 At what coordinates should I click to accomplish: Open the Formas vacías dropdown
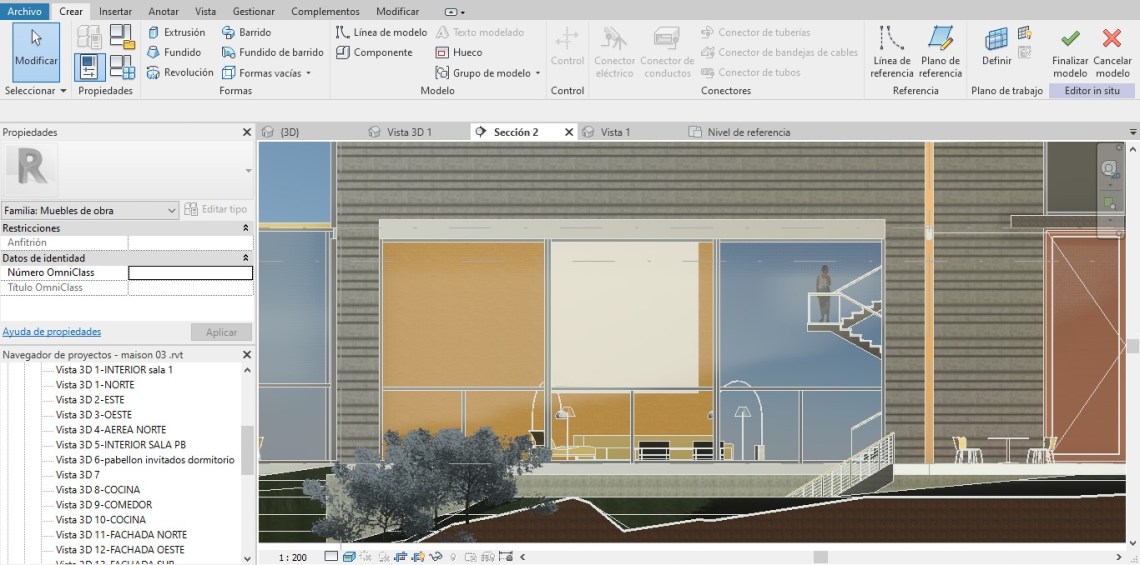click(267, 73)
